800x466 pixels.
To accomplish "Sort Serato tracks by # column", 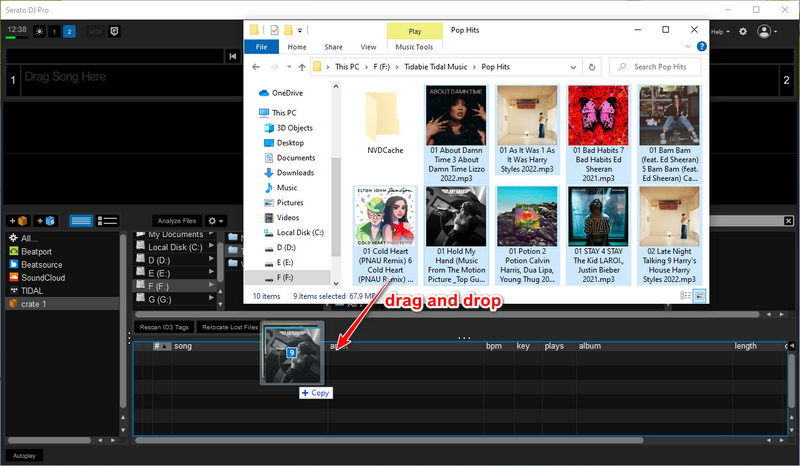I will click(162, 346).
